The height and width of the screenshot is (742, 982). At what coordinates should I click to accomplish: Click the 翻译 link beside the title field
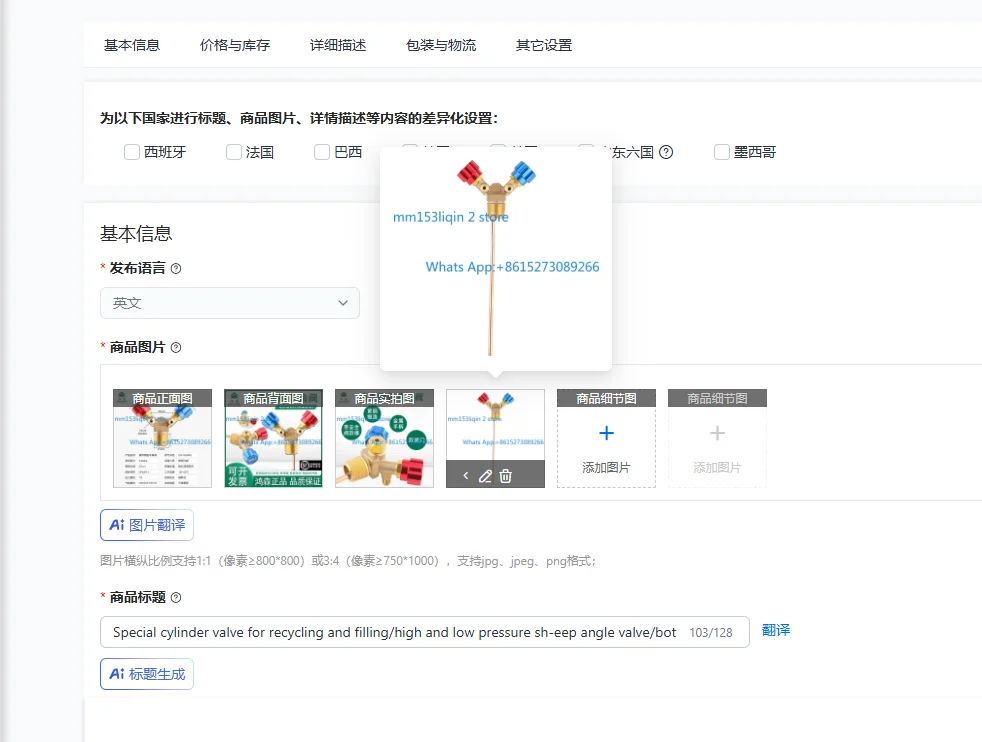776,630
